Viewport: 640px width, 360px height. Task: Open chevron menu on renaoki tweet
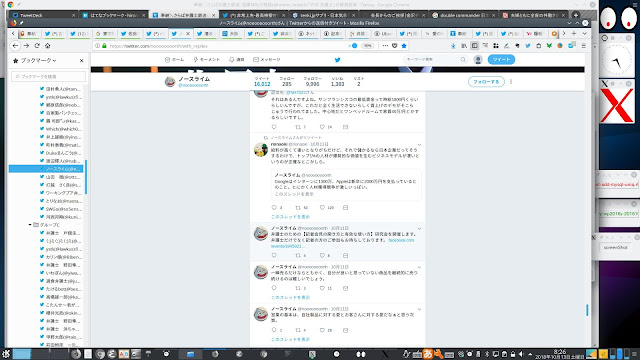[x=419, y=144]
